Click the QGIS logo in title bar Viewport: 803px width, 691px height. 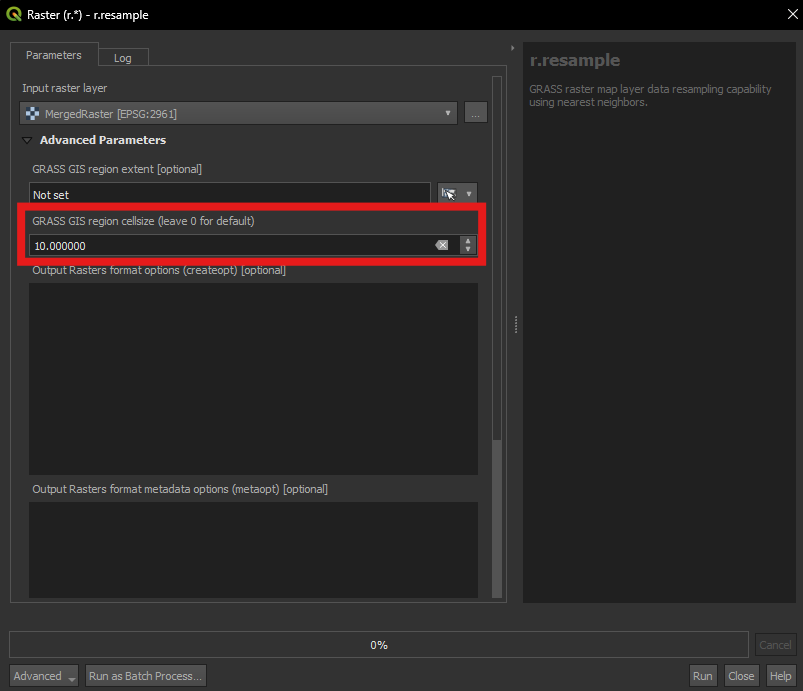click(x=15, y=15)
